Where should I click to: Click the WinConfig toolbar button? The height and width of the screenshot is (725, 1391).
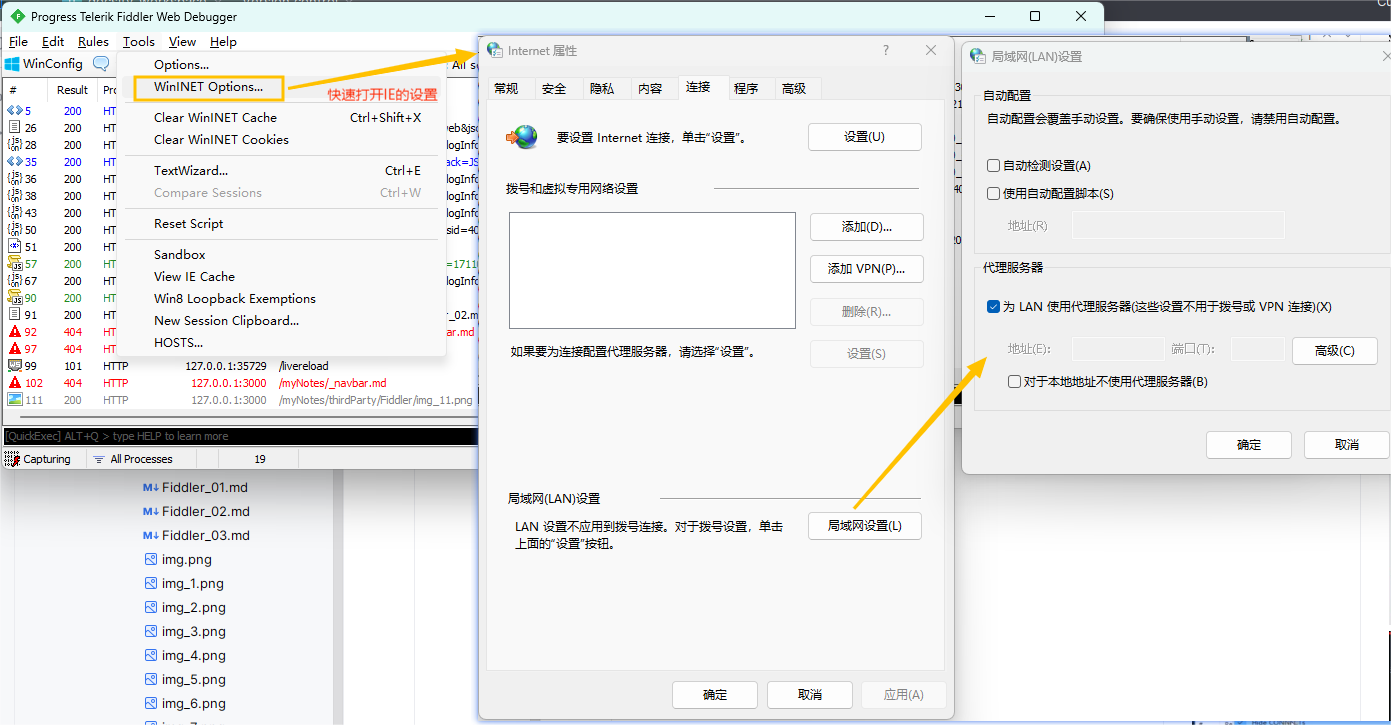tap(44, 64)
